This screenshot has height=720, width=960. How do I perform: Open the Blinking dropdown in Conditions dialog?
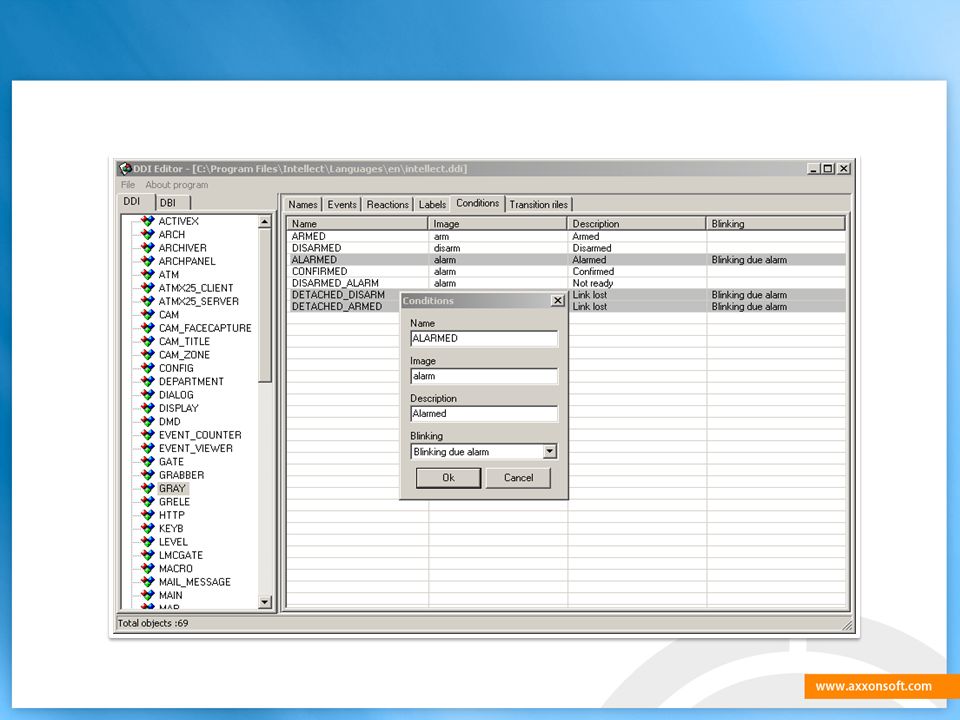point(550,452)
